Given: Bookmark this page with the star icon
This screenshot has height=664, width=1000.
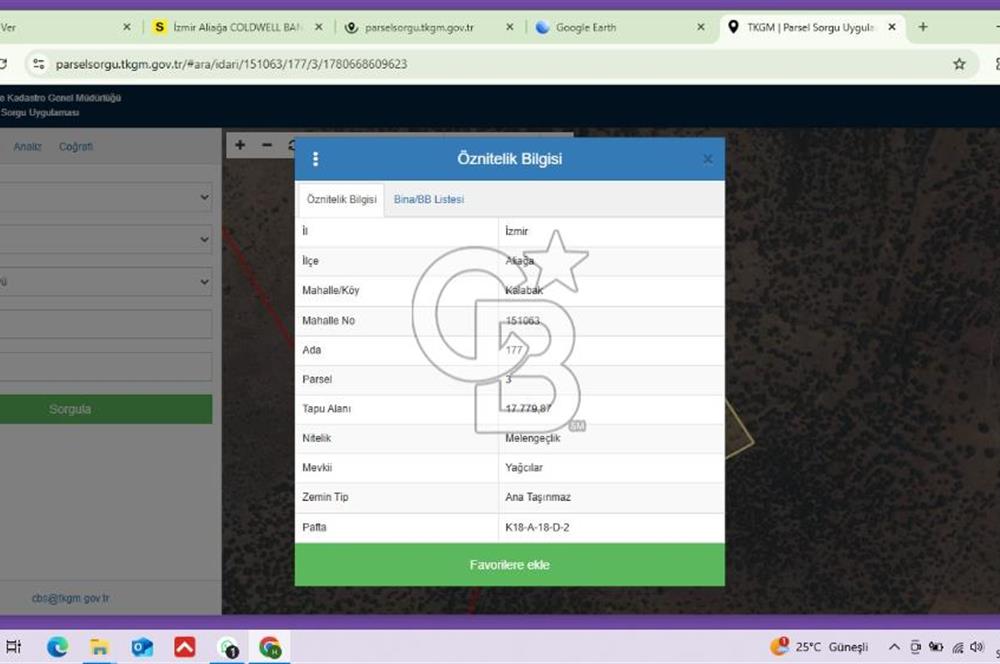Looking at the screenshot, I should [x=959, y=64].
